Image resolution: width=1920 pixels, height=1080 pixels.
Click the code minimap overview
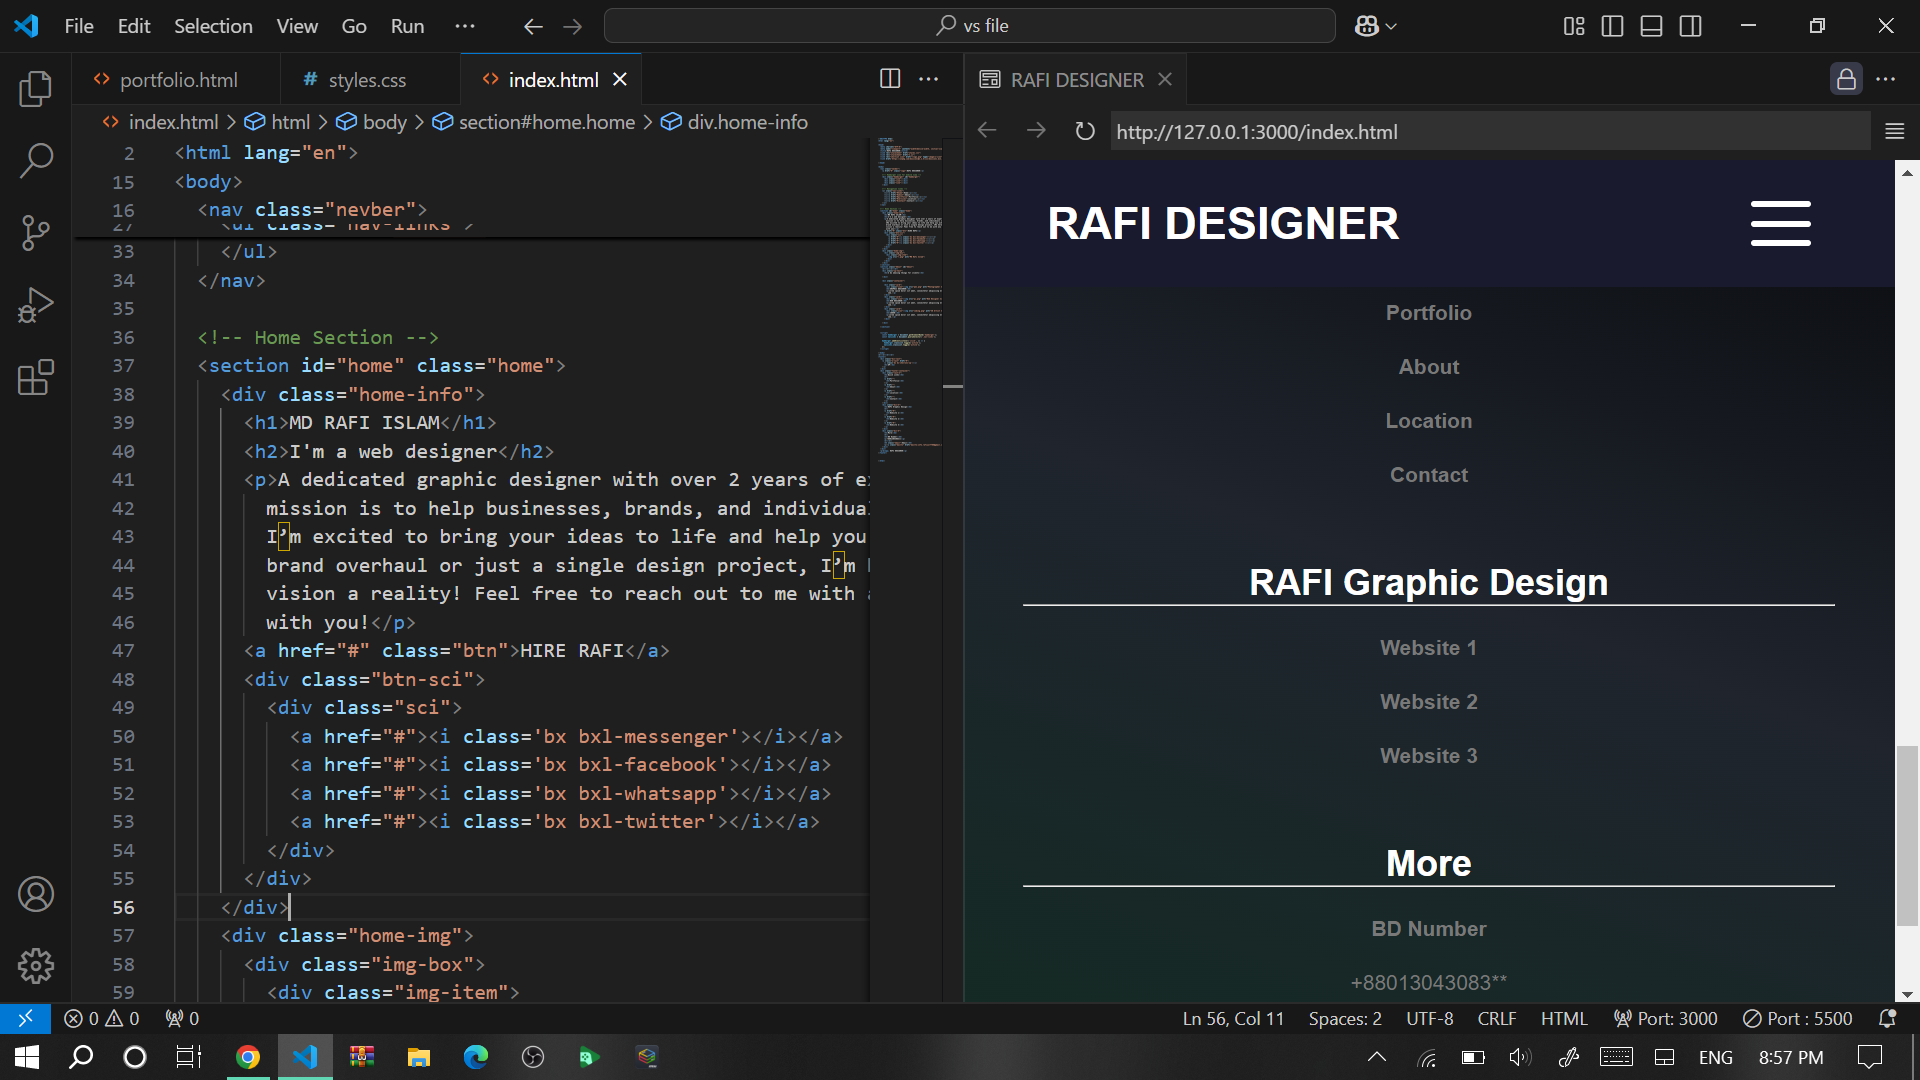910,300
